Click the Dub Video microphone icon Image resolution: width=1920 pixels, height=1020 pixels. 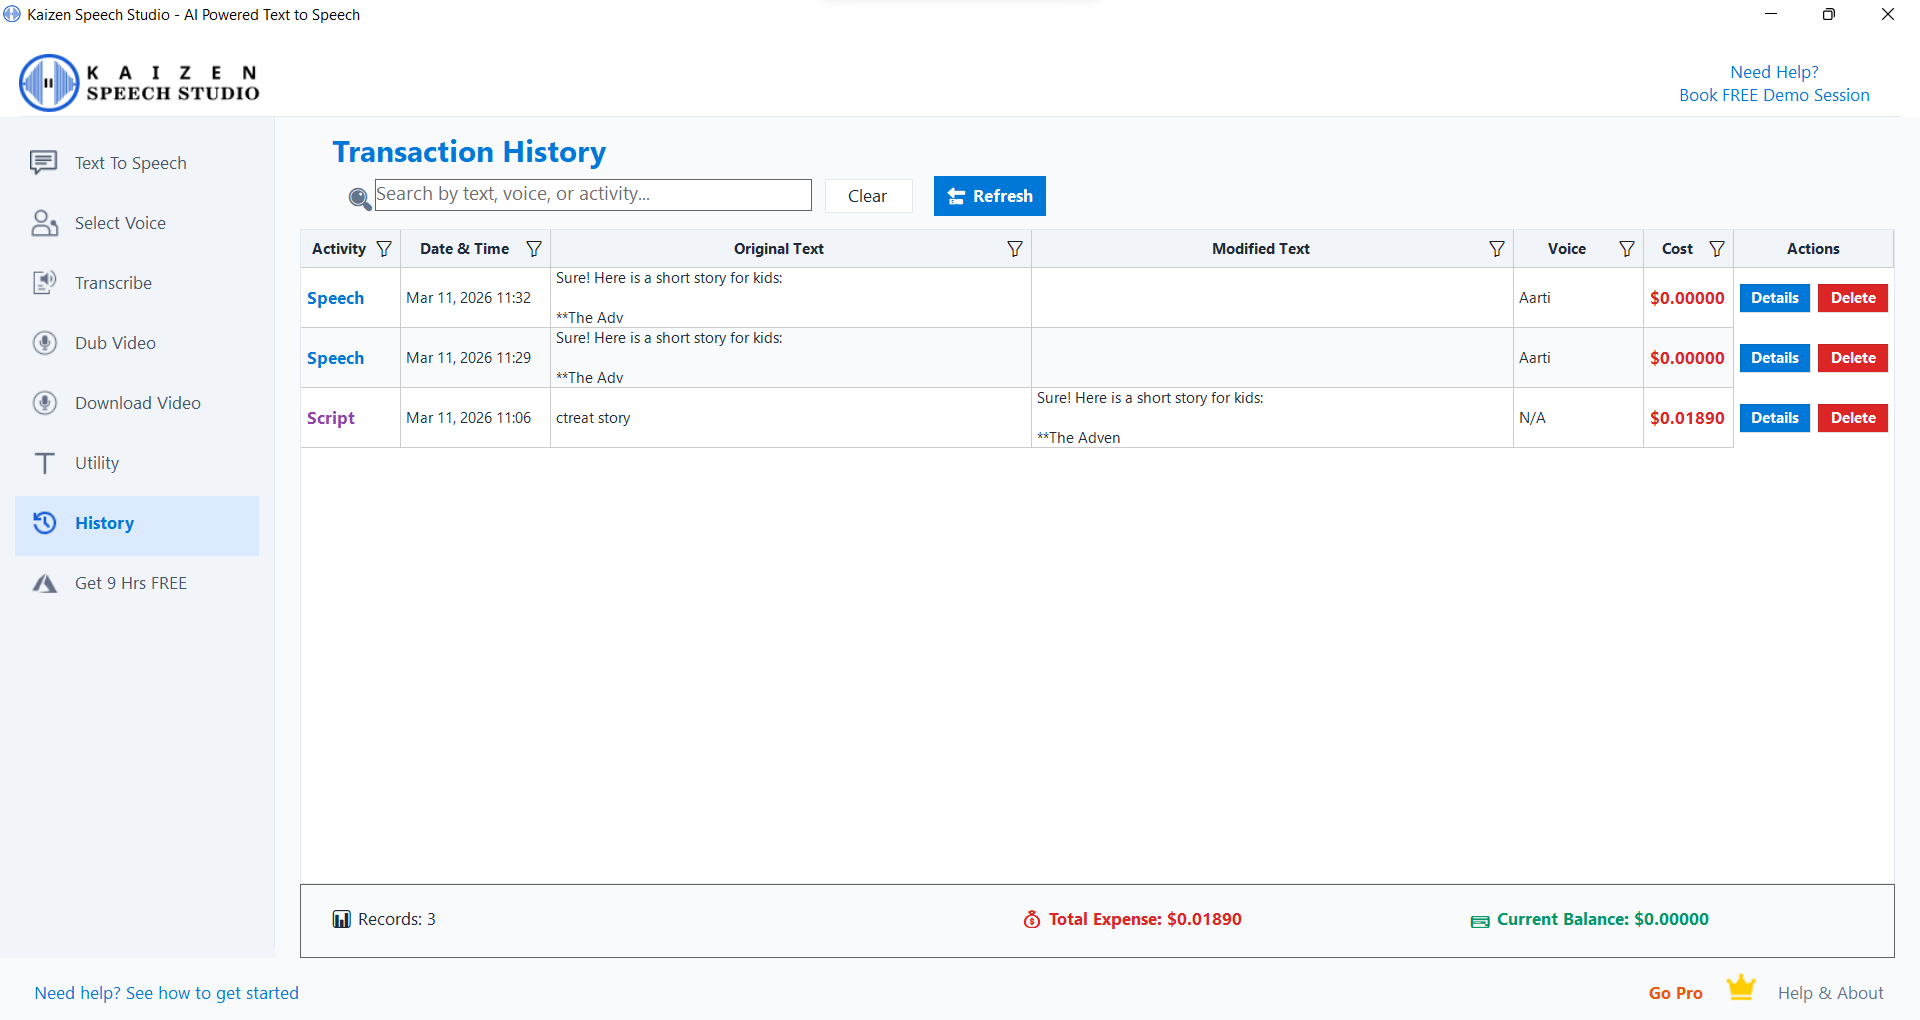[x=44, y=343]
